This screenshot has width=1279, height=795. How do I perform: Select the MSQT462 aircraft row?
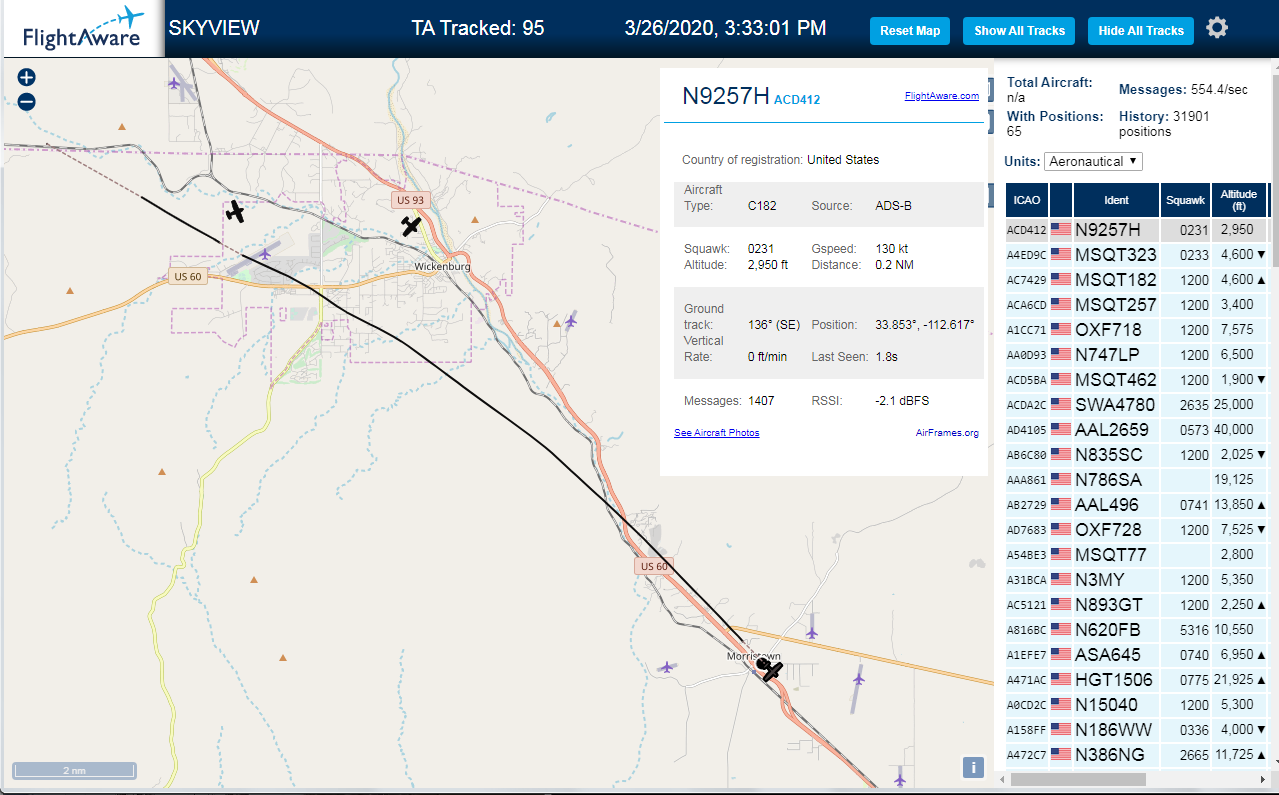1136,380
